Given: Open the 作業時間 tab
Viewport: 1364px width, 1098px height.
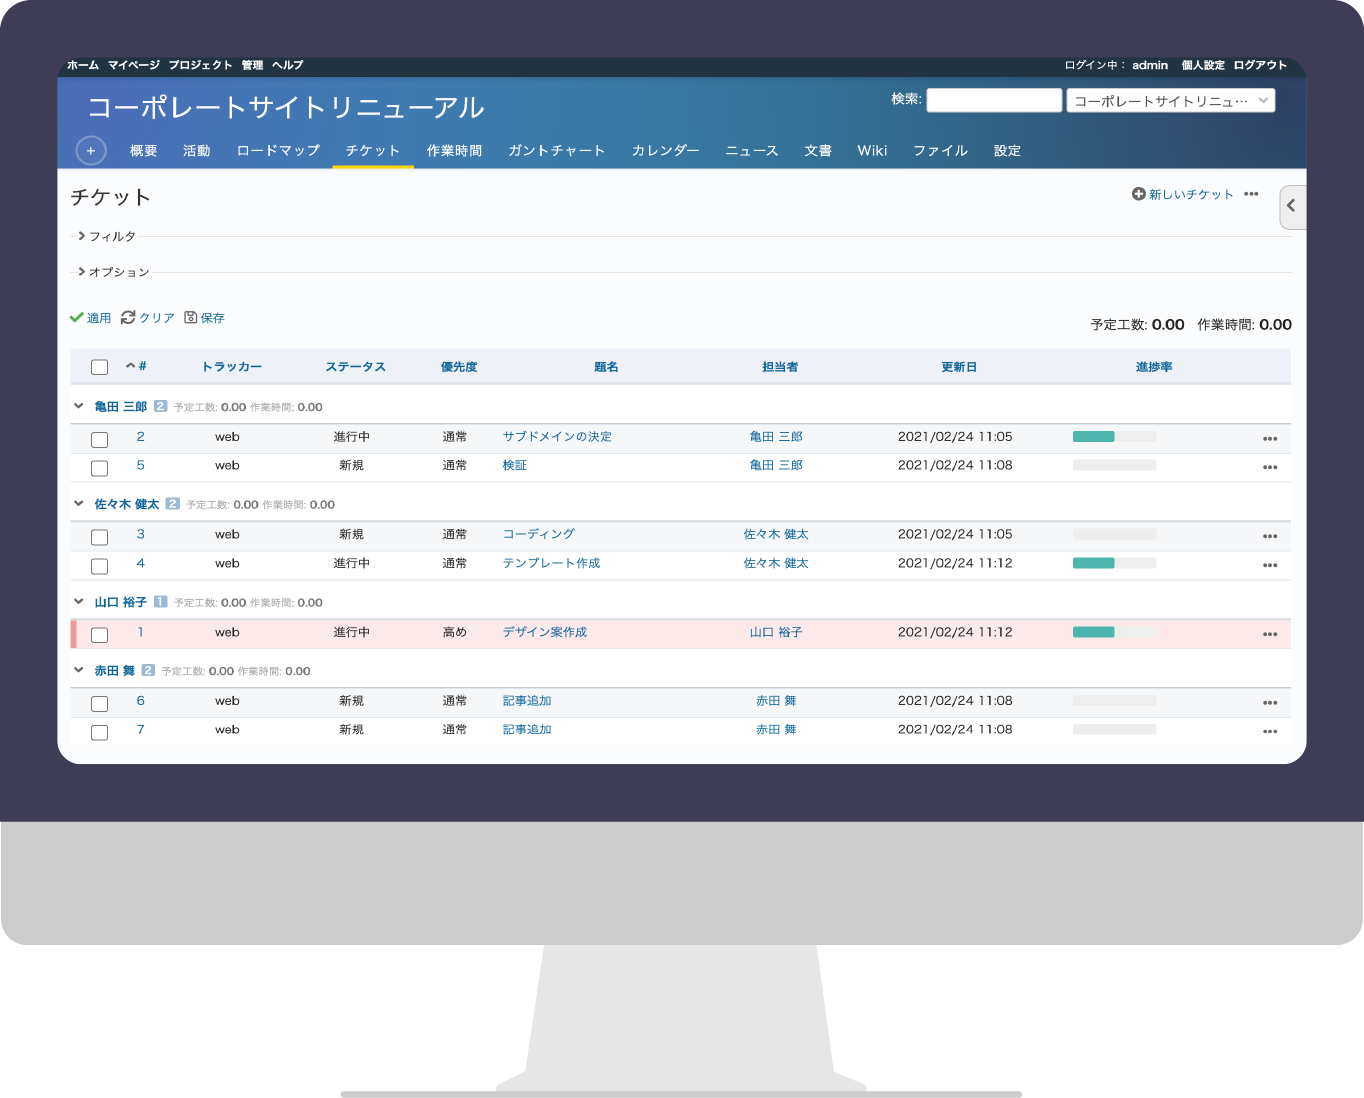Looking at the screenshot, I should click(454, 150).
